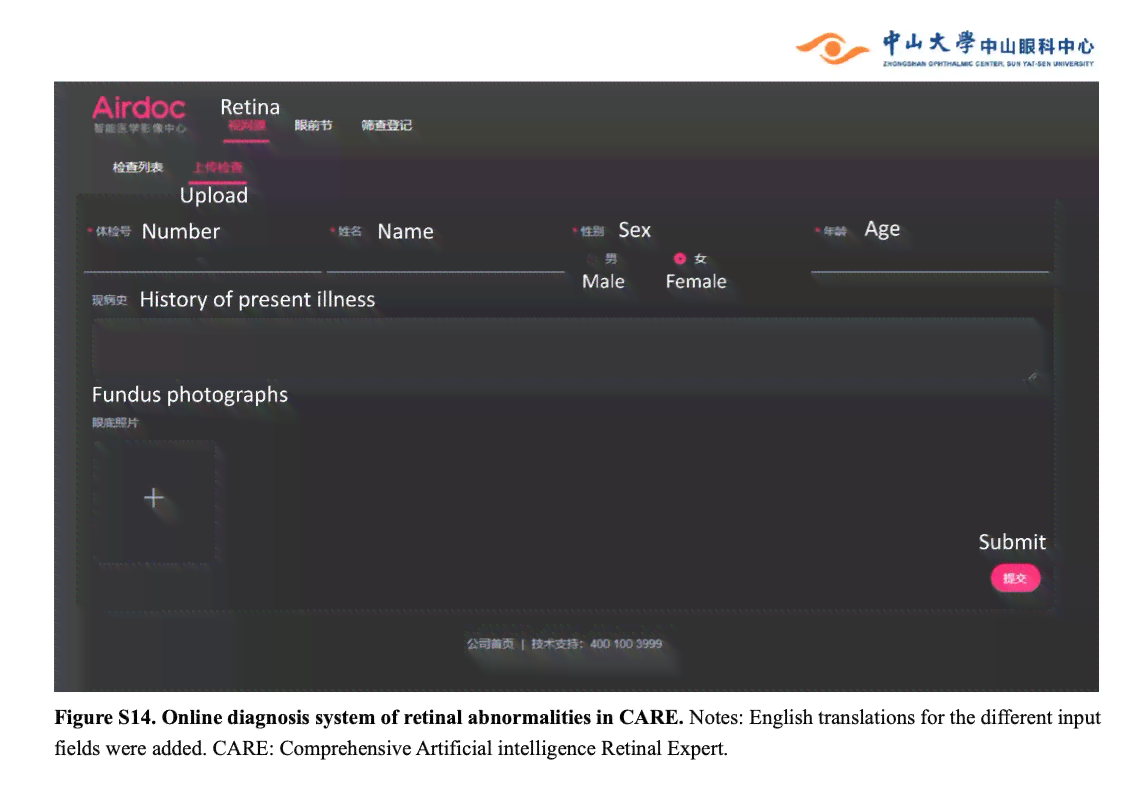Select the Female radio button
Viewport: 1134px width, 788px height.
click(680, 258)
